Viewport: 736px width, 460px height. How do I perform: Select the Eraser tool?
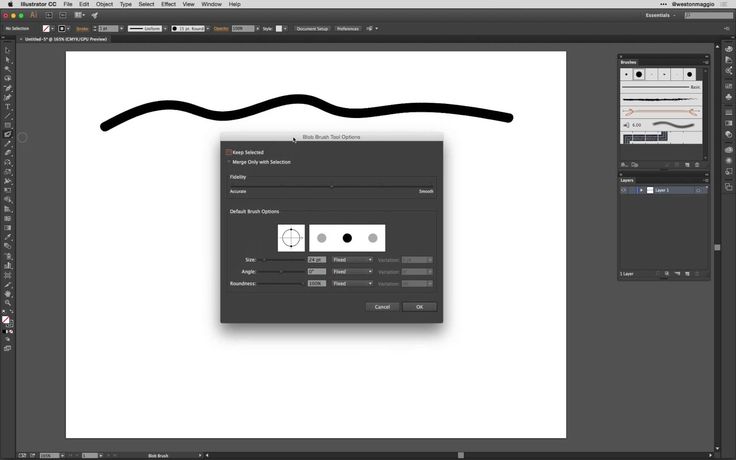(x=8, y=153)
